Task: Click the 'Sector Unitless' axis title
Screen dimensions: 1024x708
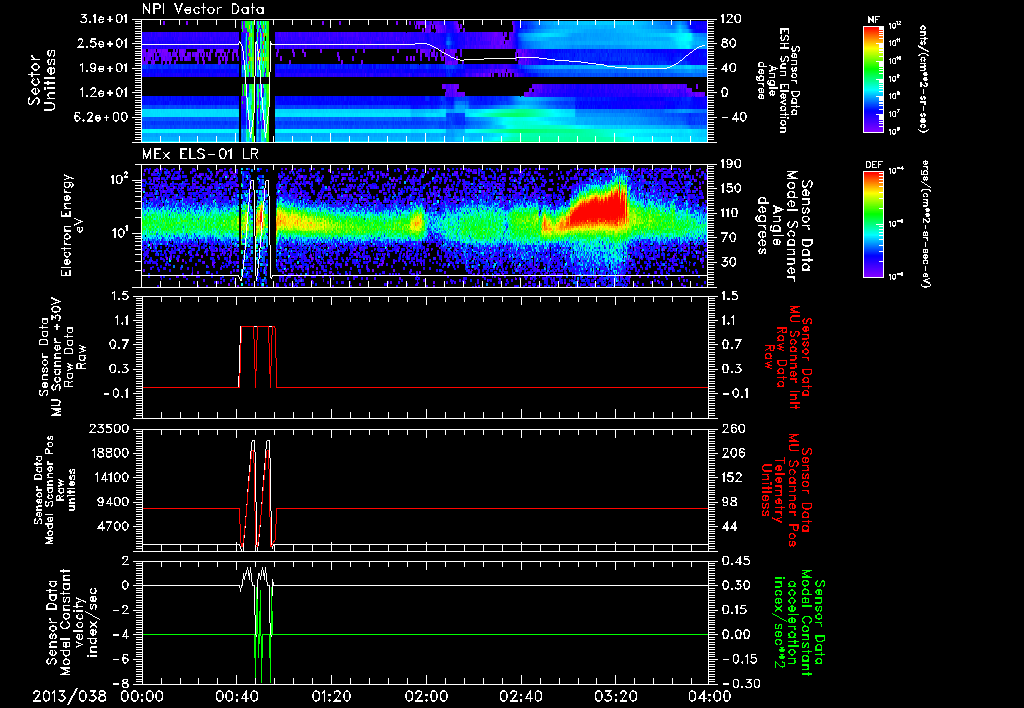Action: (42, 80)
